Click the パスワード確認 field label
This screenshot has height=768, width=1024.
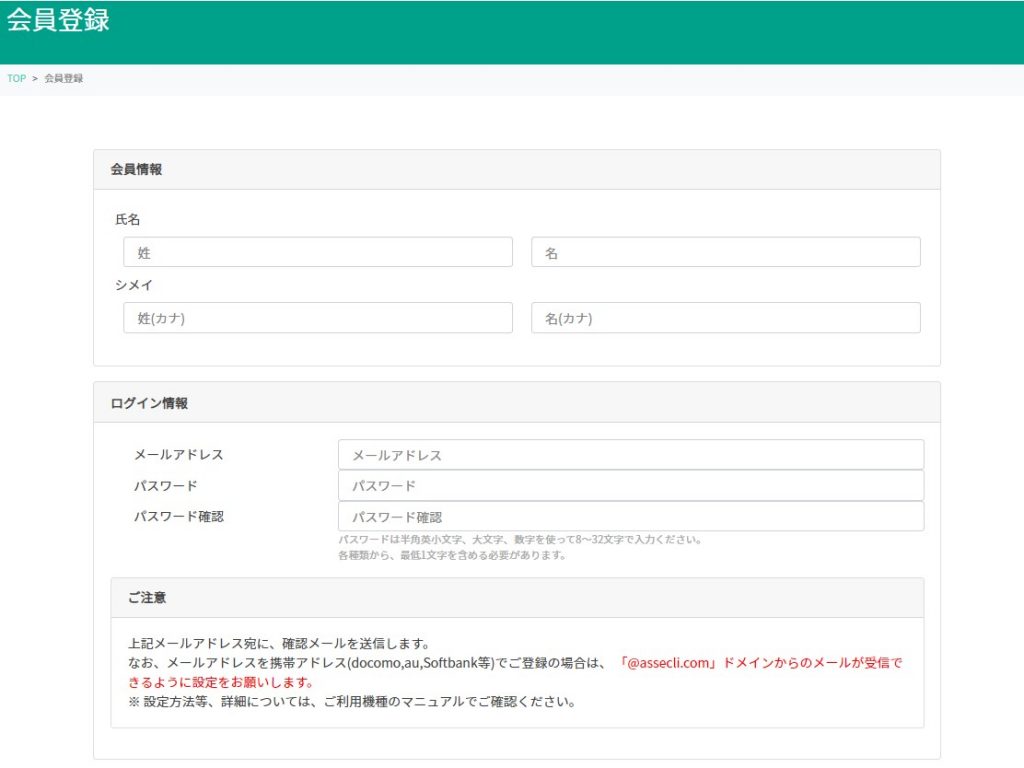tap(178, 517)
